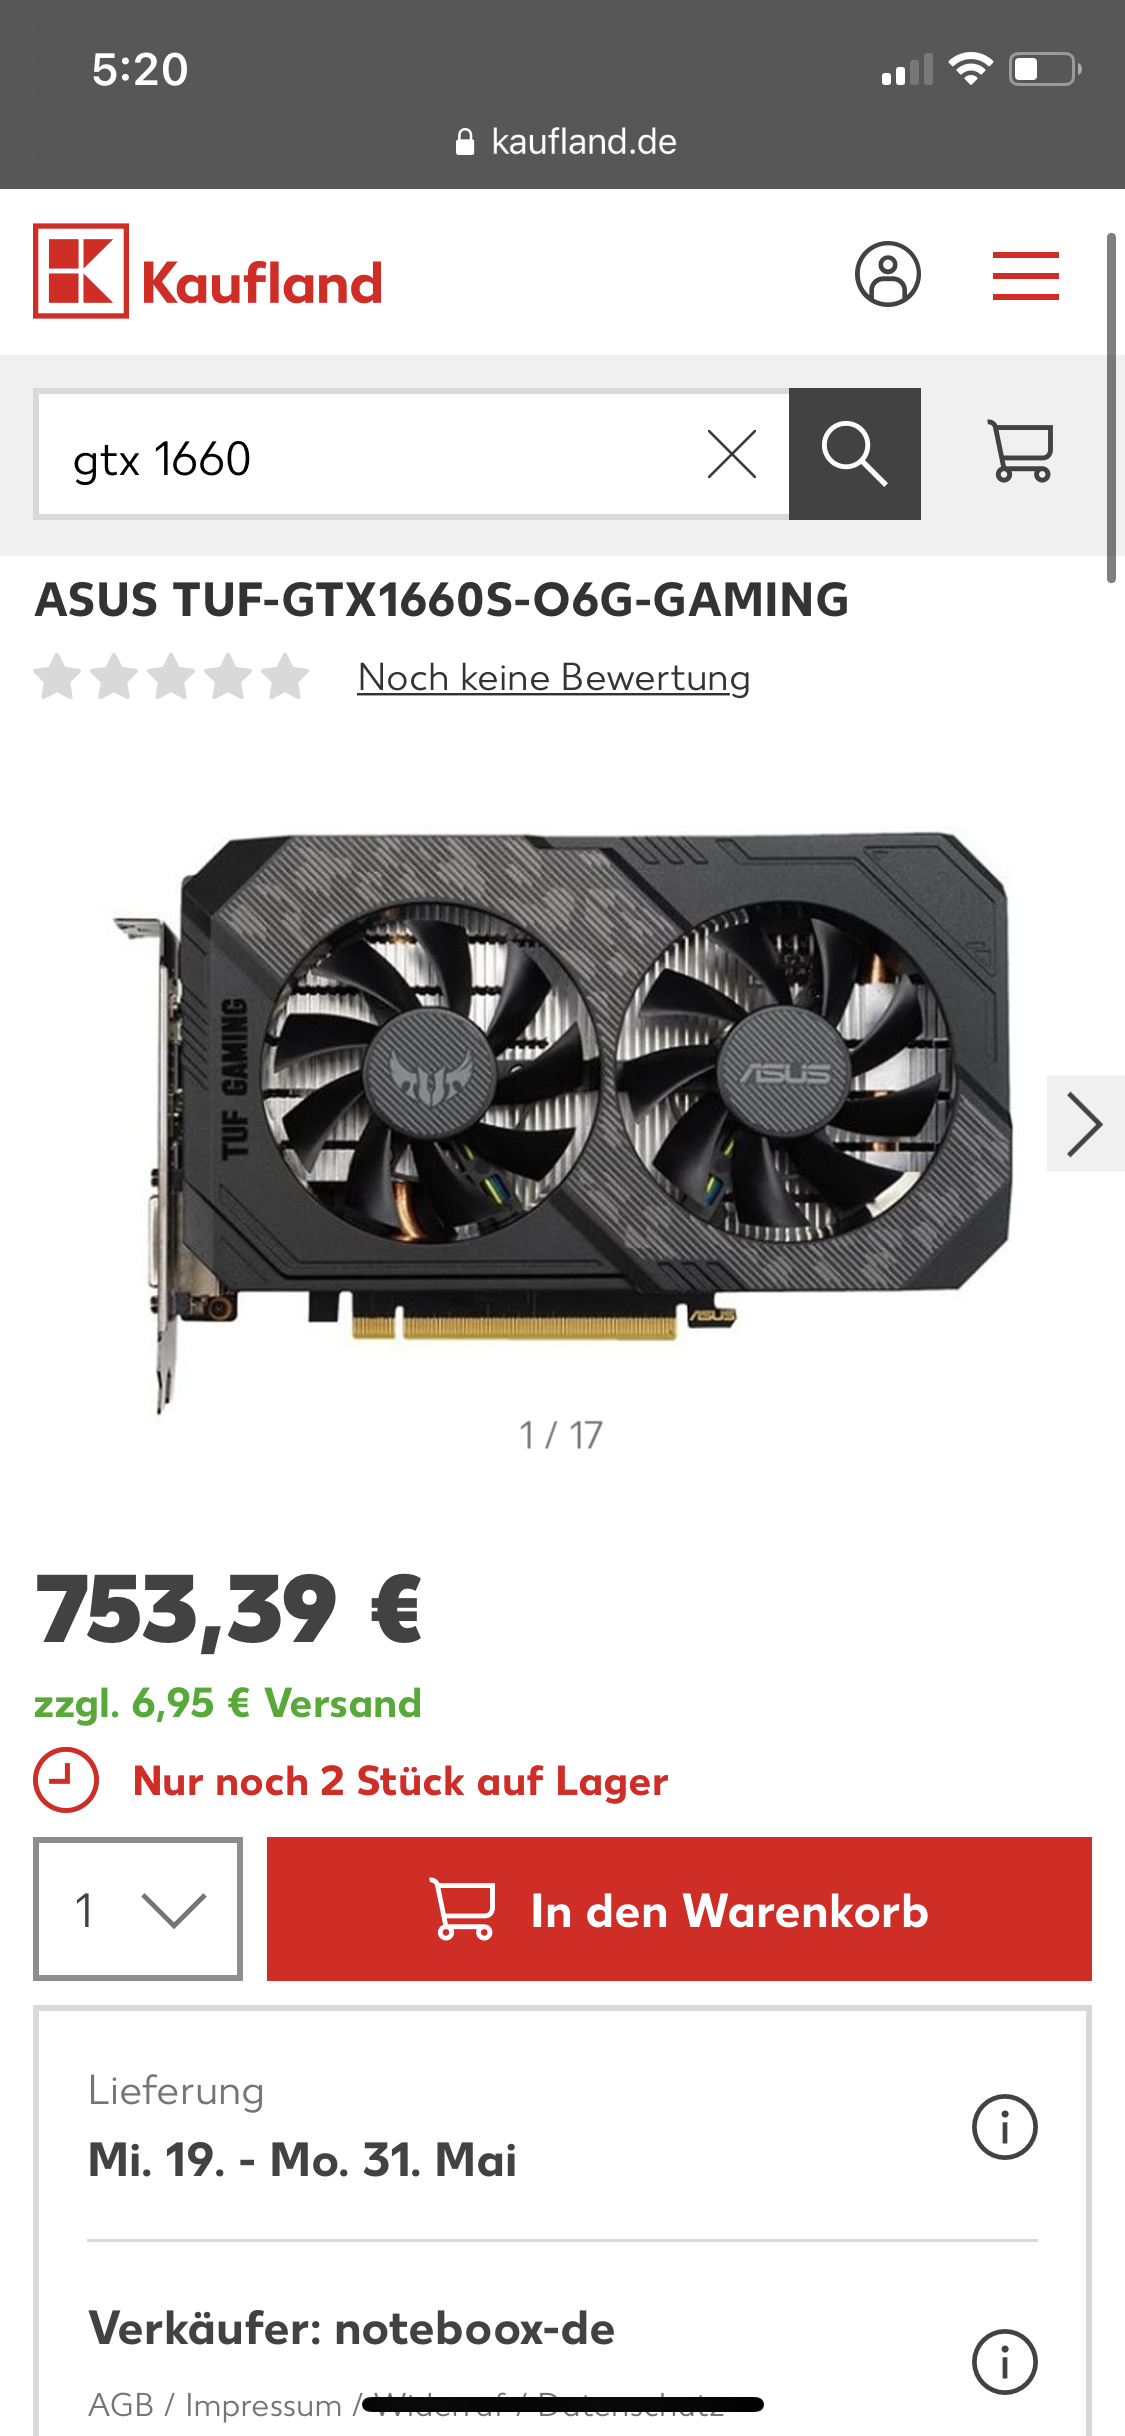Add item with In den Warenkorb
Image resolution: width=1125 pixels, height=2436 pixels.
point(679,1909)
